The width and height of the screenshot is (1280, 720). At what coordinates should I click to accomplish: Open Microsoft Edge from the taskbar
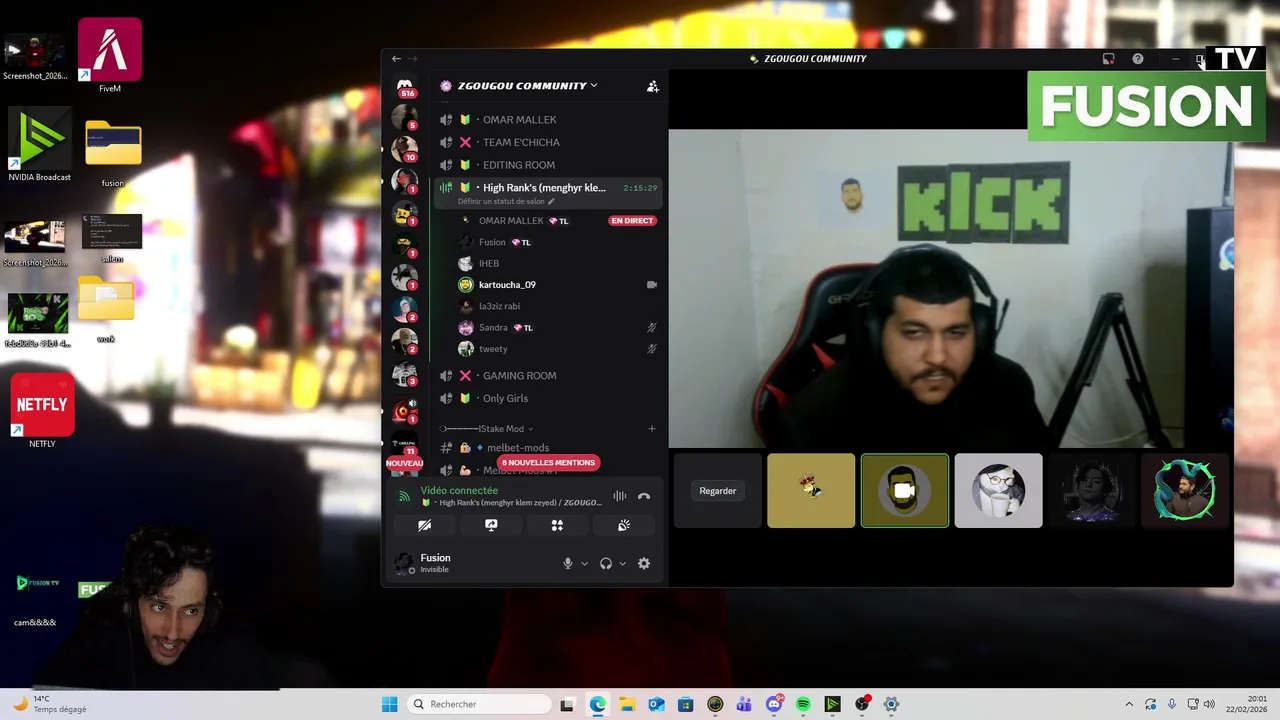(x=598, y=704)
